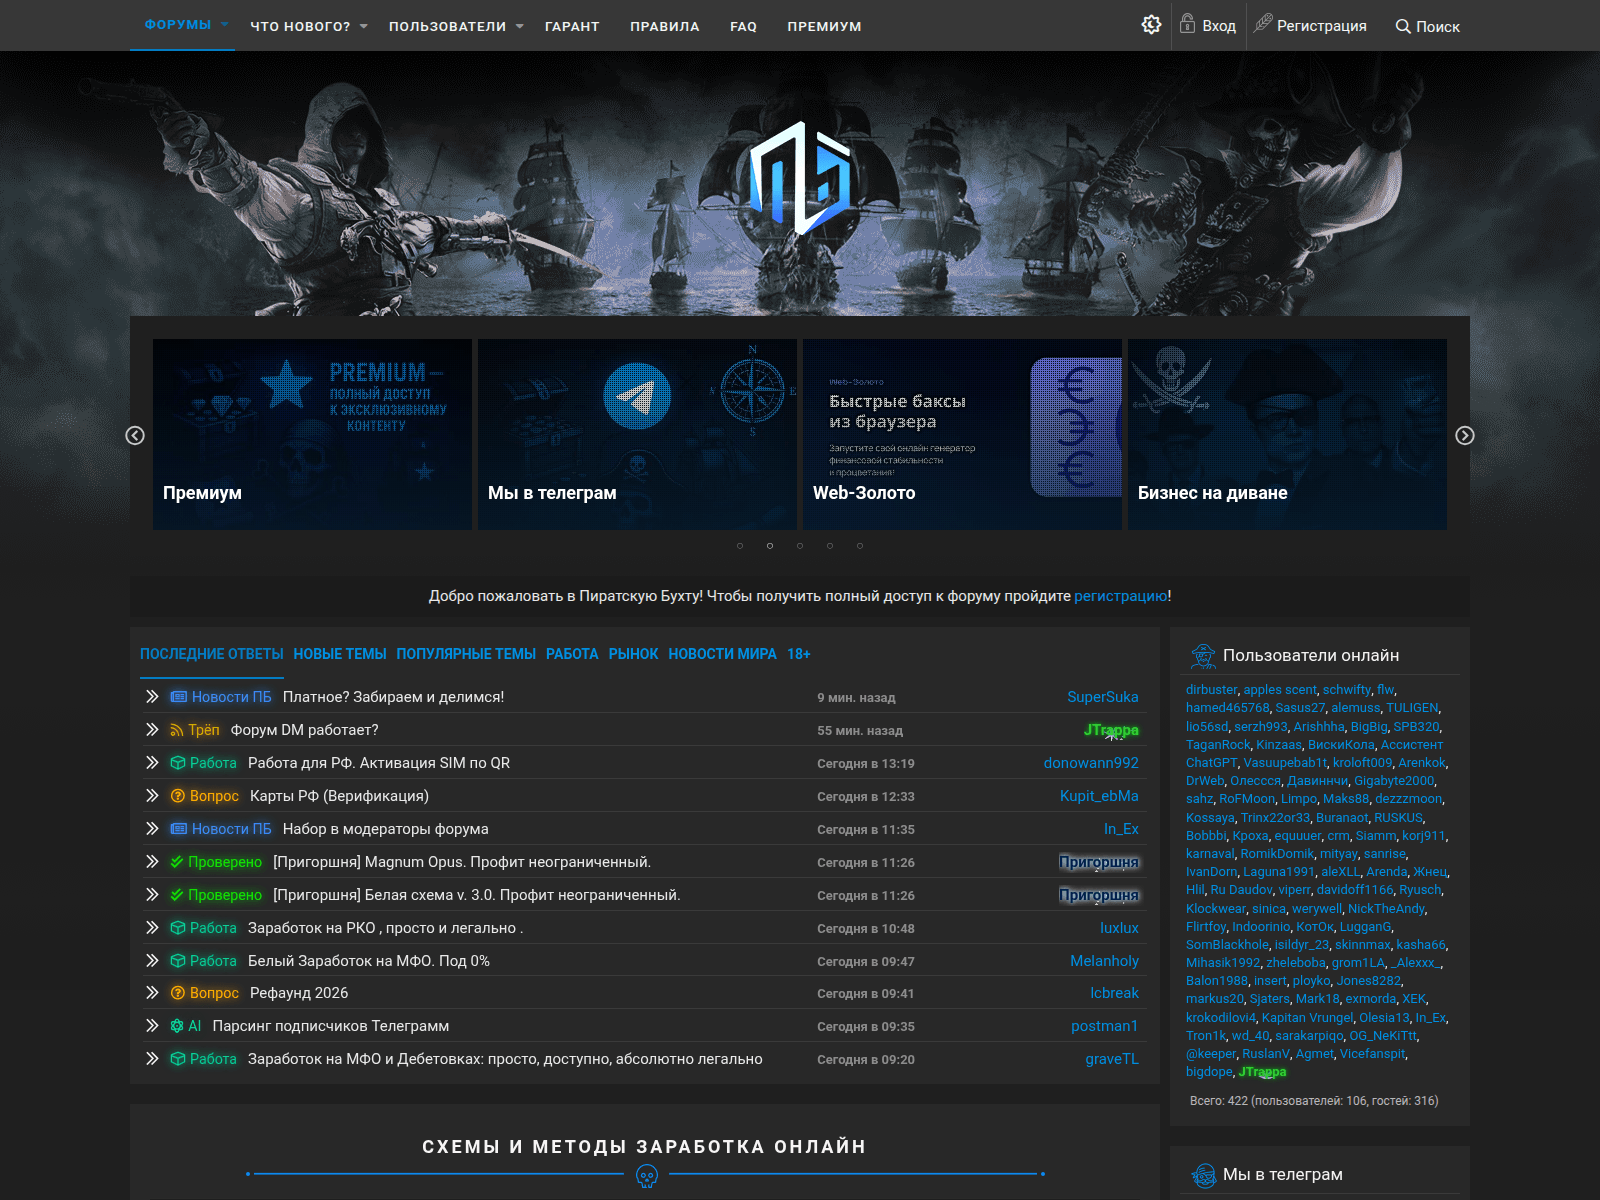Open the Премиум carousel card
The image size is (1600, 1200).
[312, 434]
